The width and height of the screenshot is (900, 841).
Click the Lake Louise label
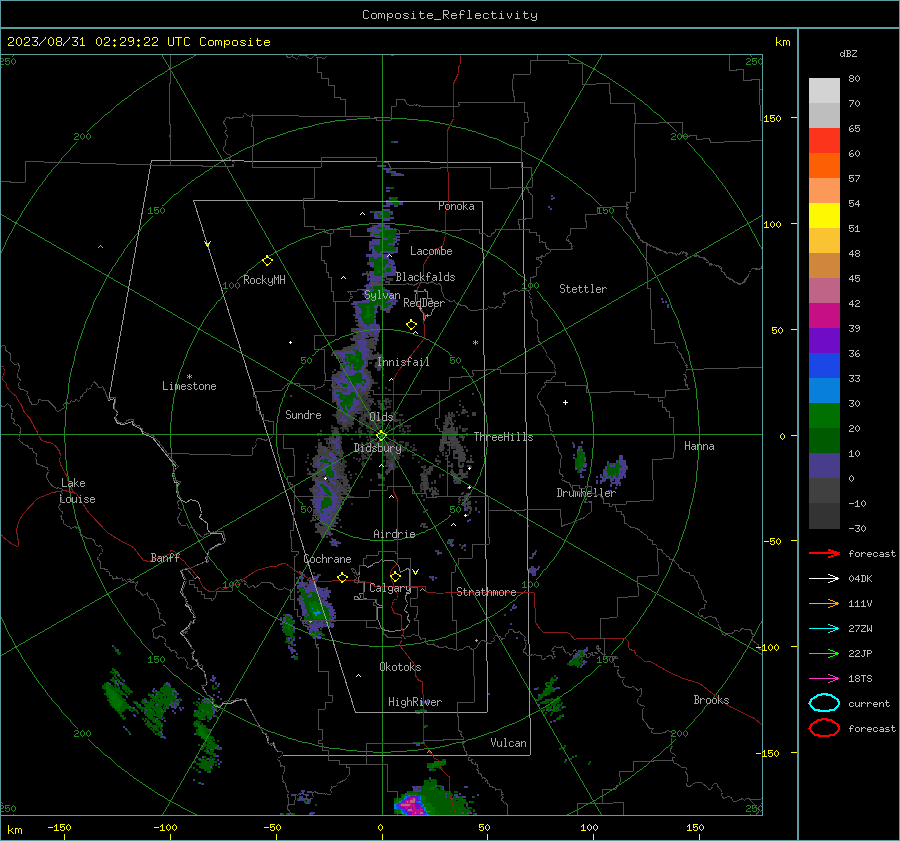click(77, 491)
